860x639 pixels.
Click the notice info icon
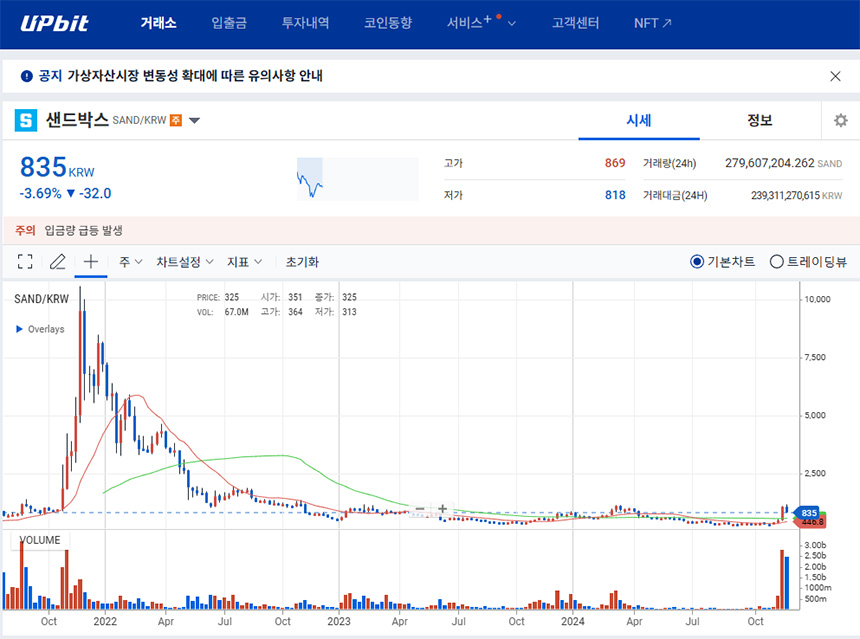tap(23, 75)
